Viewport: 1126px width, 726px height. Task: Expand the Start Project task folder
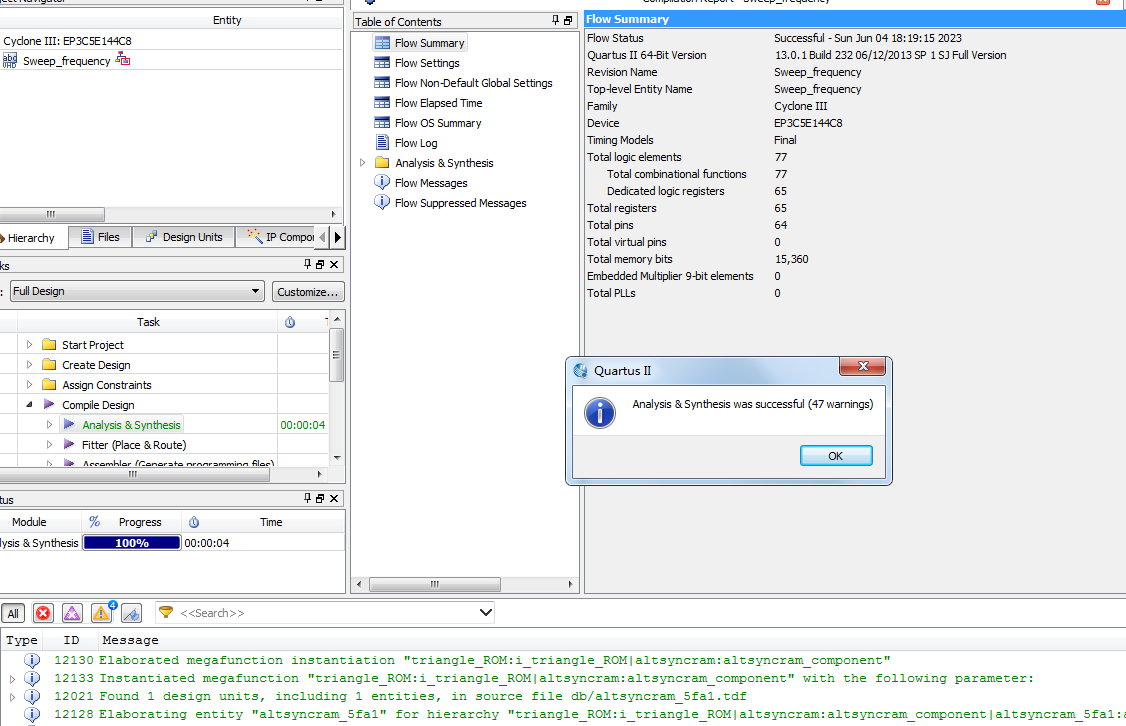tap(30, 345)
